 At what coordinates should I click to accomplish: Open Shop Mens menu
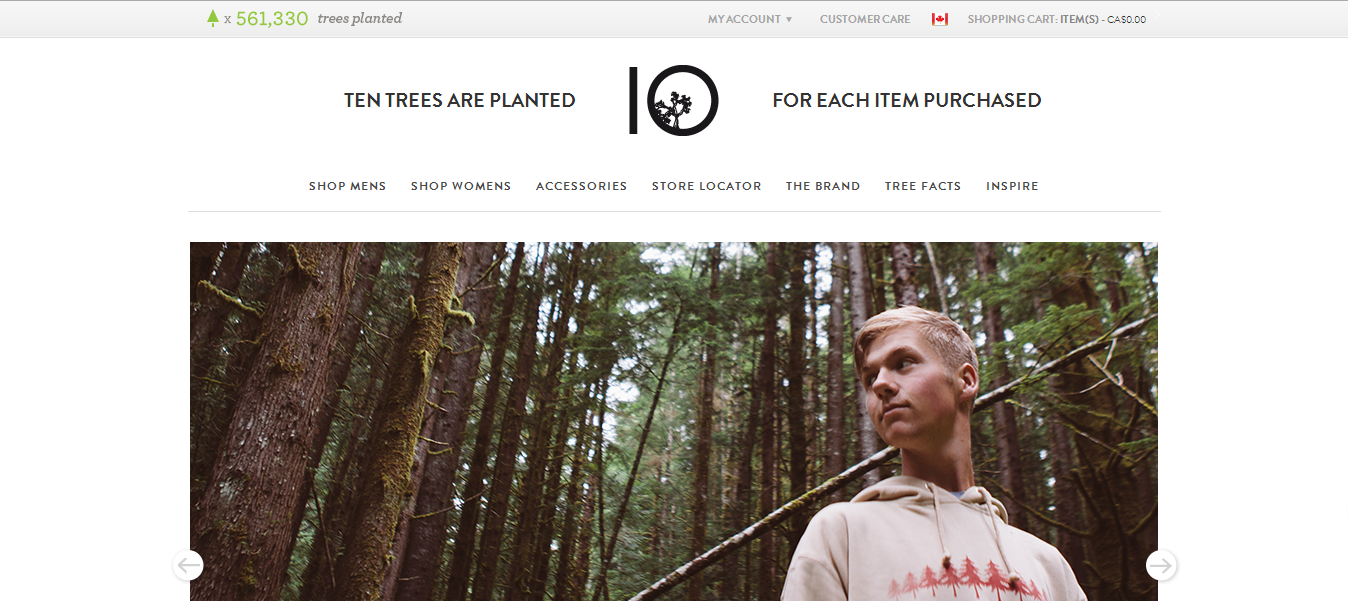click(x=347, y=186)
